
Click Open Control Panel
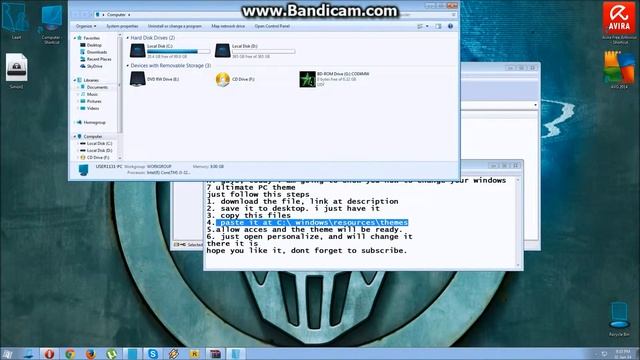[272, 26]
